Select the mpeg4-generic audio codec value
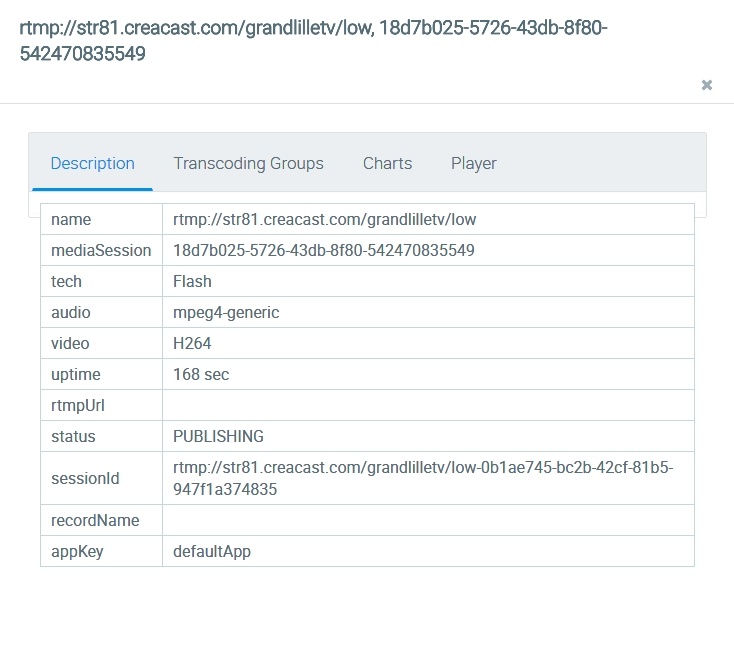 pos(226,312)
